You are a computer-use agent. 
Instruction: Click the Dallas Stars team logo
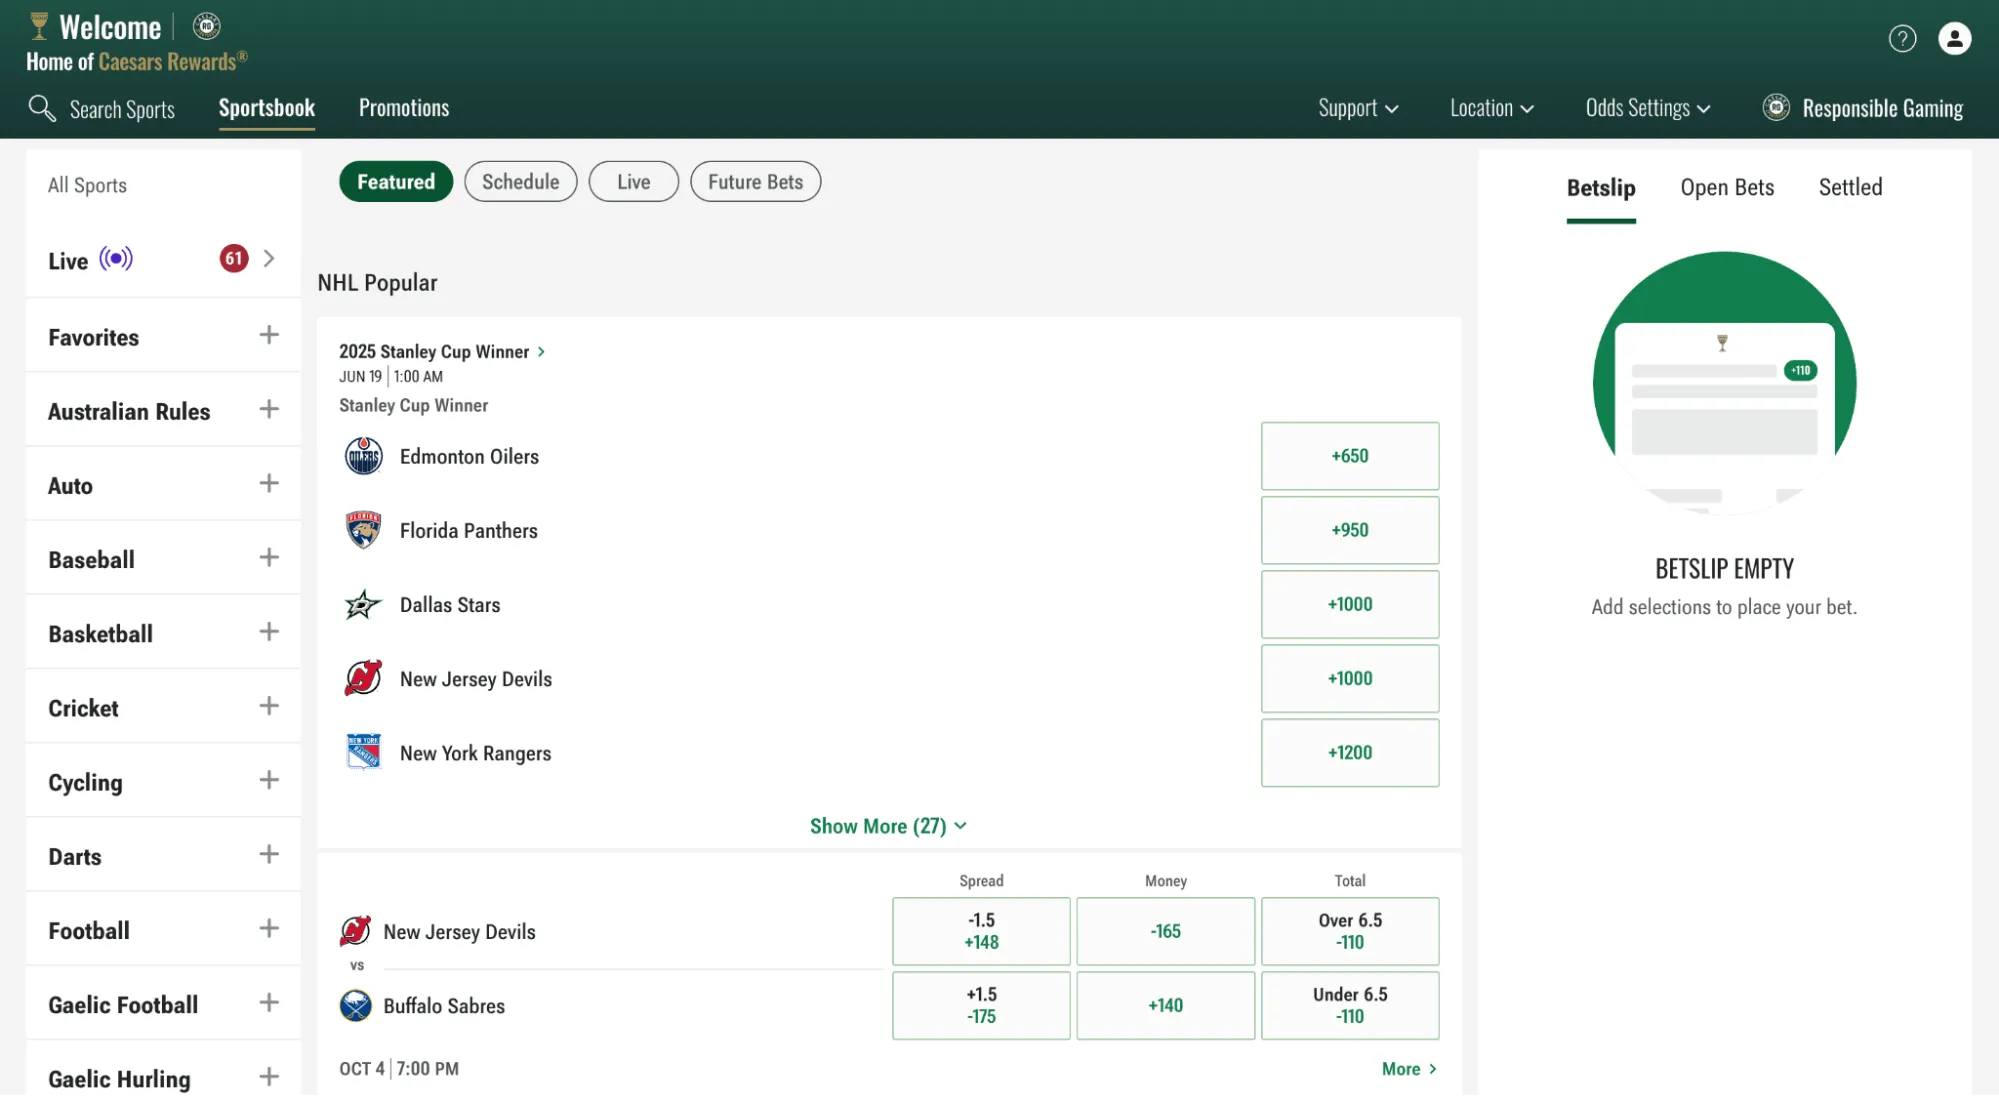pos(363,604)
